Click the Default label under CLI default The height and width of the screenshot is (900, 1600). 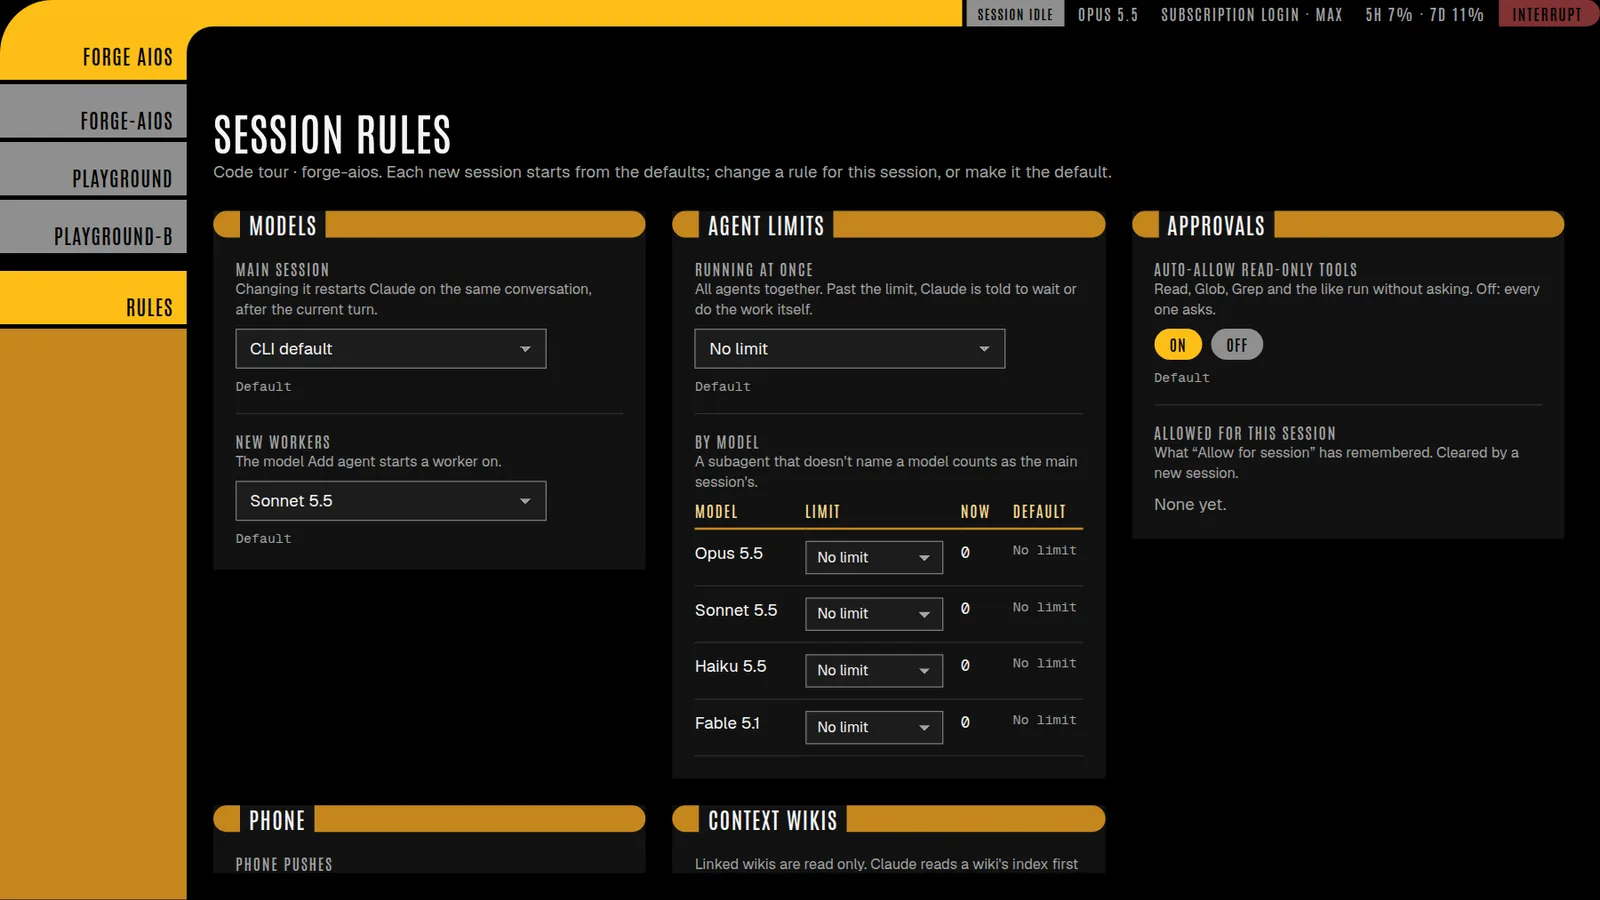pos(264,387)
